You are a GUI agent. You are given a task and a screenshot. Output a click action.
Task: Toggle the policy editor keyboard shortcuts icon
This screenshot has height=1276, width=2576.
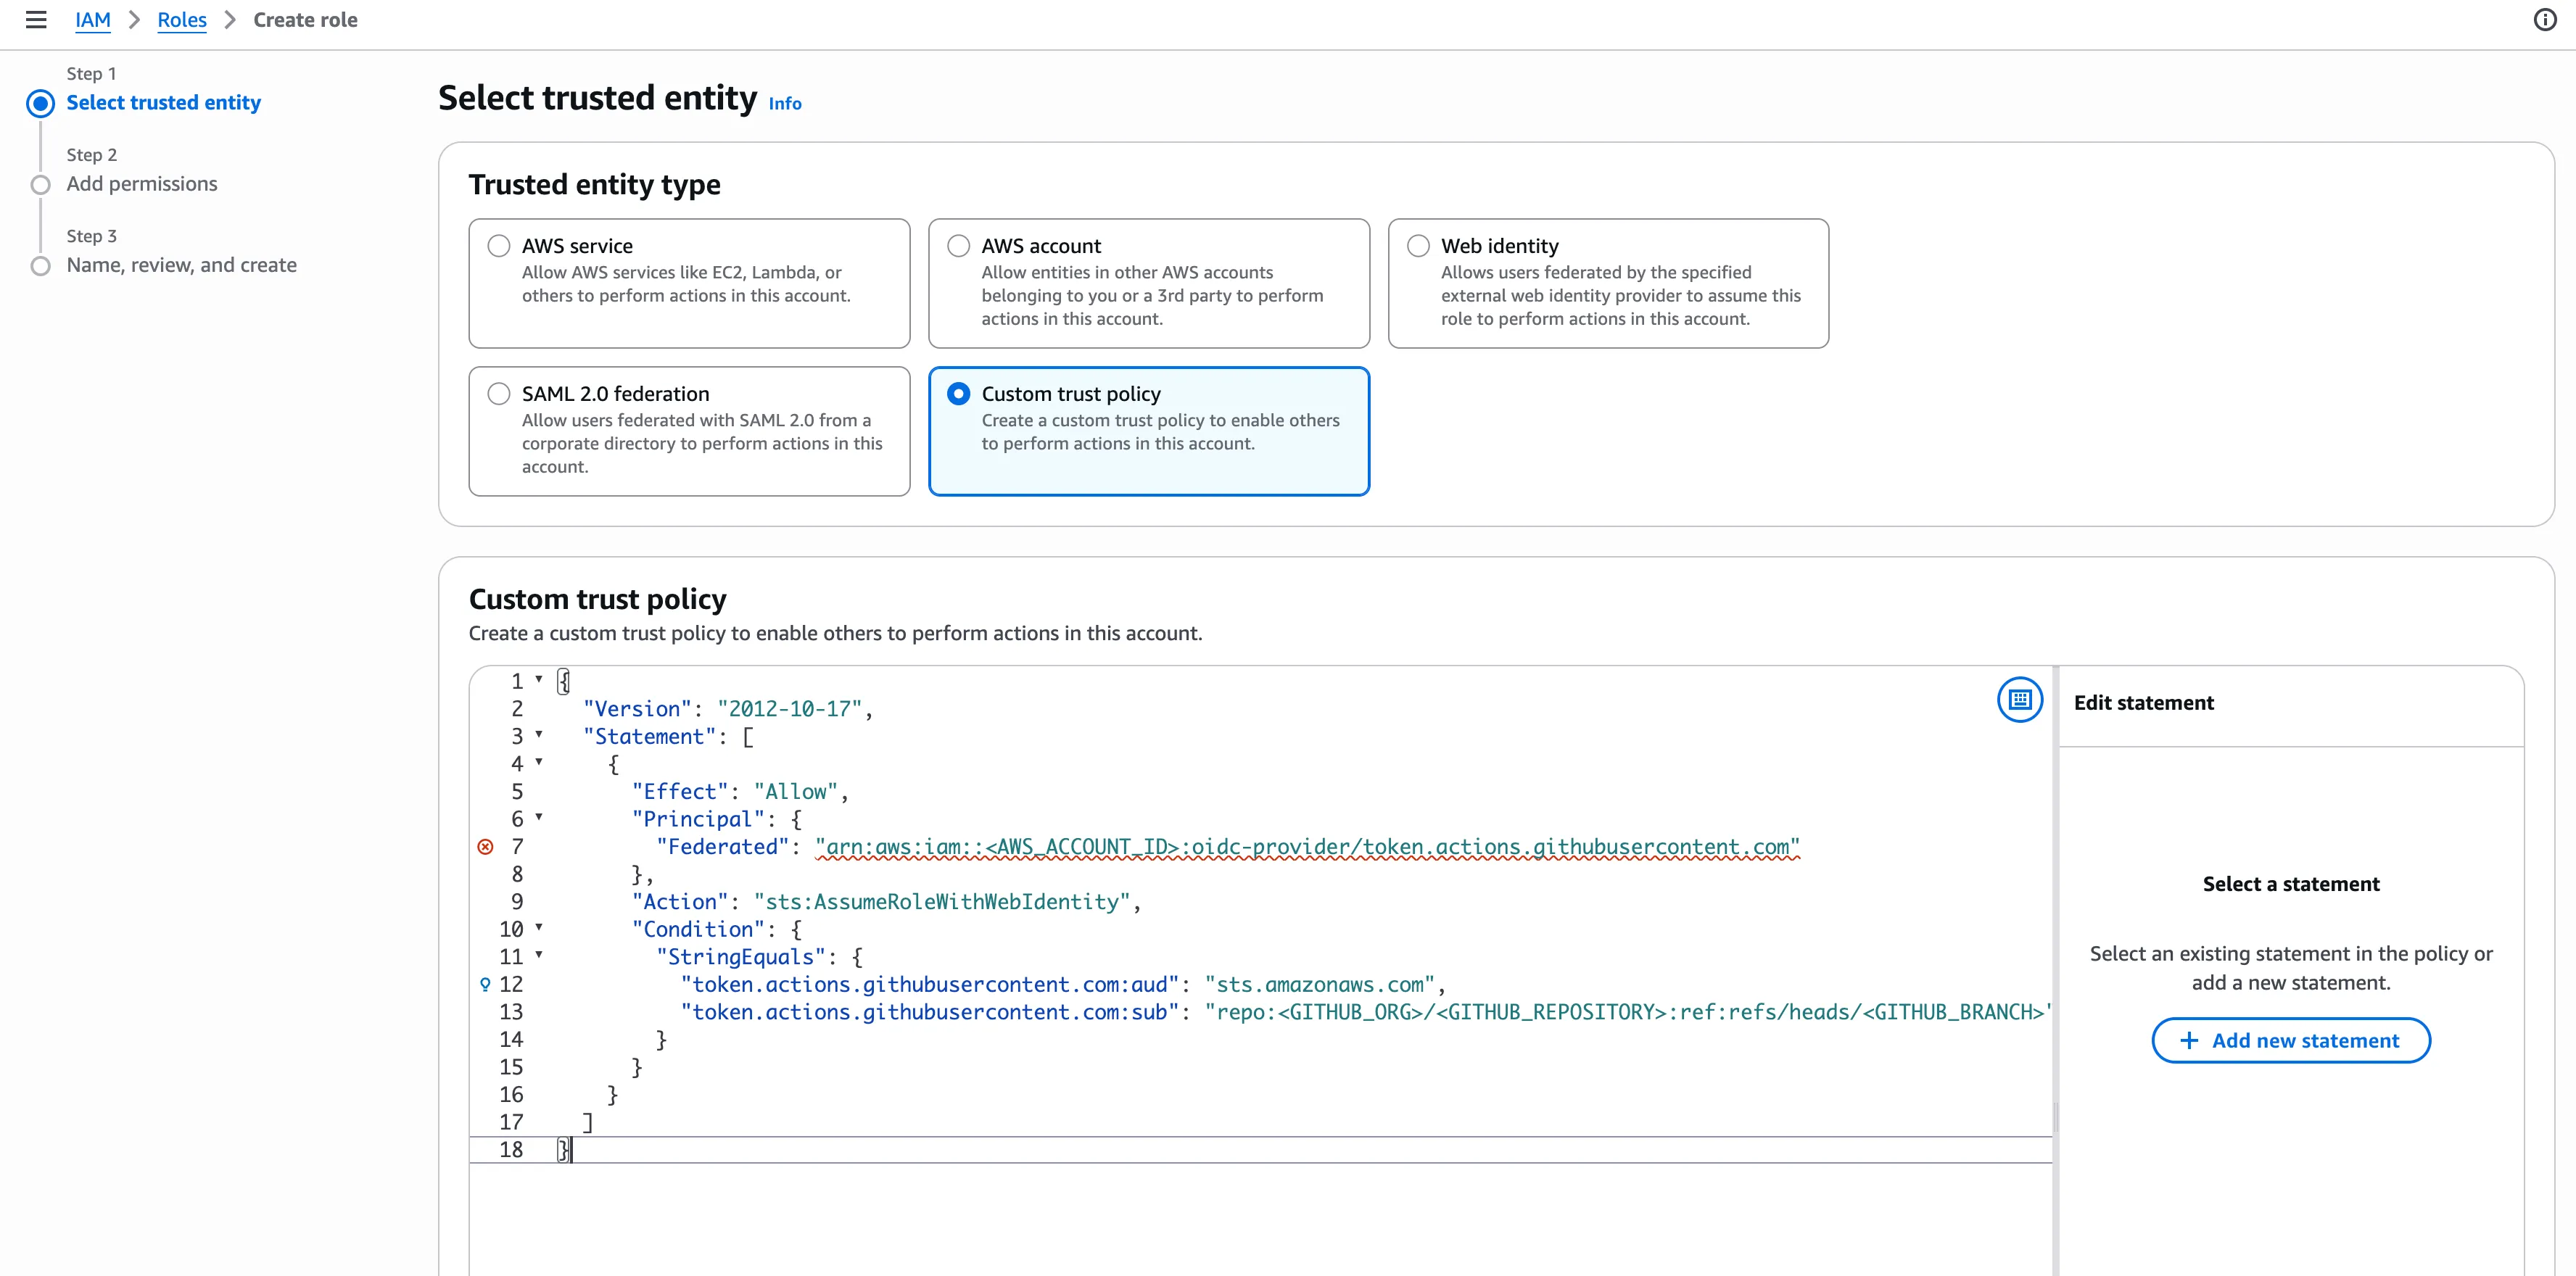coord(2019,699)
